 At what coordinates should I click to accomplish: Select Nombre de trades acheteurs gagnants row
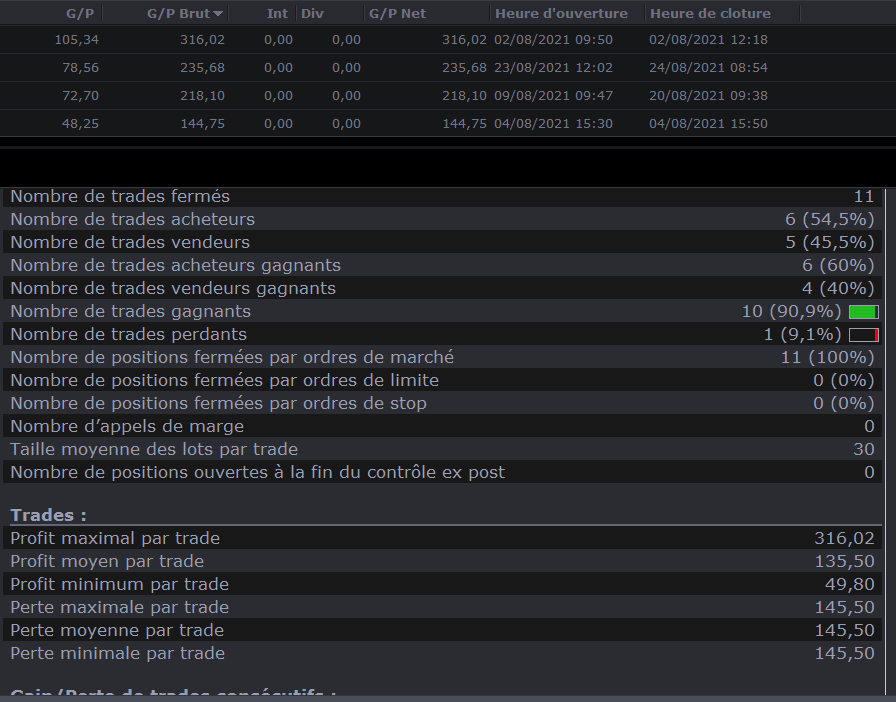coord(442,265)
